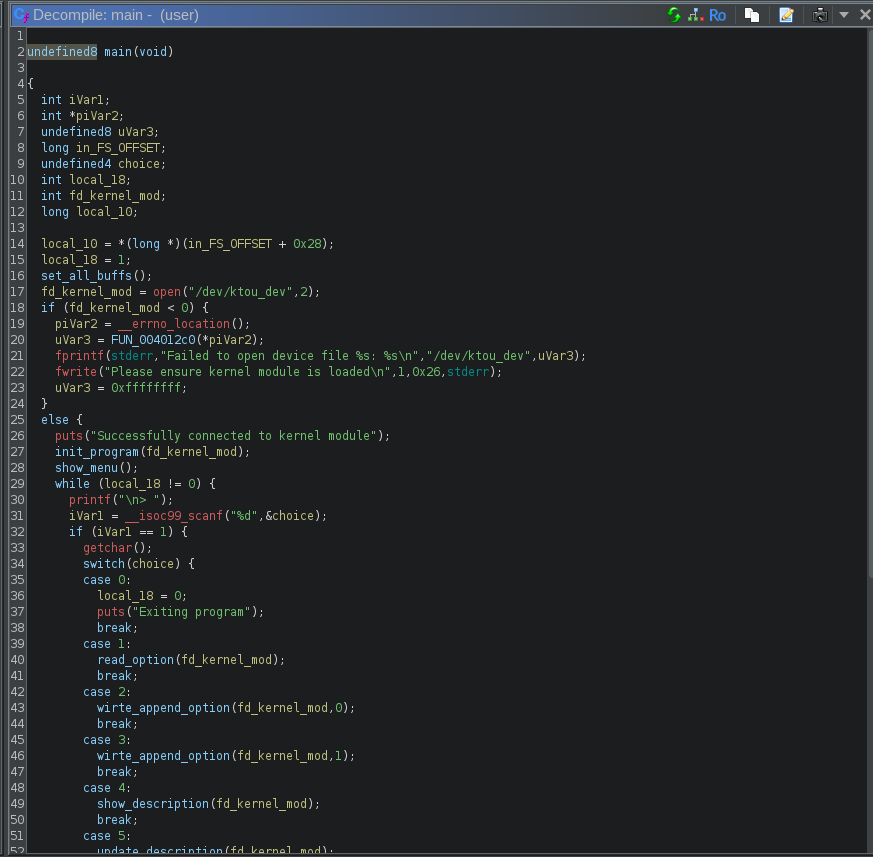Close the Decompile panel with the X

pyautogui.click(x=864, y=15)
